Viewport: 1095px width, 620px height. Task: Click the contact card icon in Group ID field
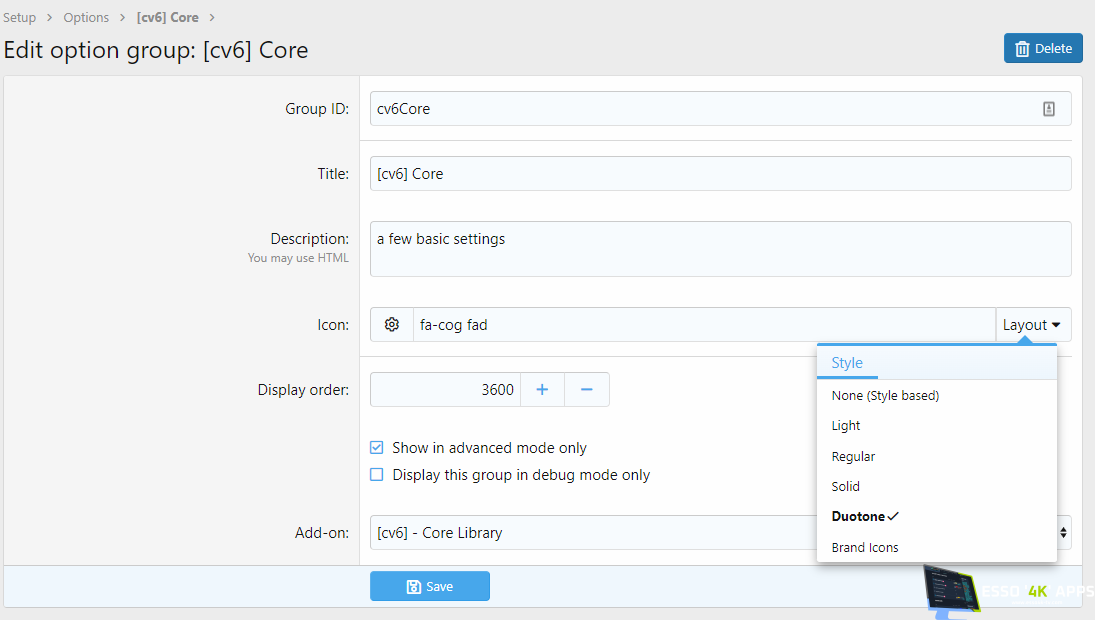point(1048,109)
